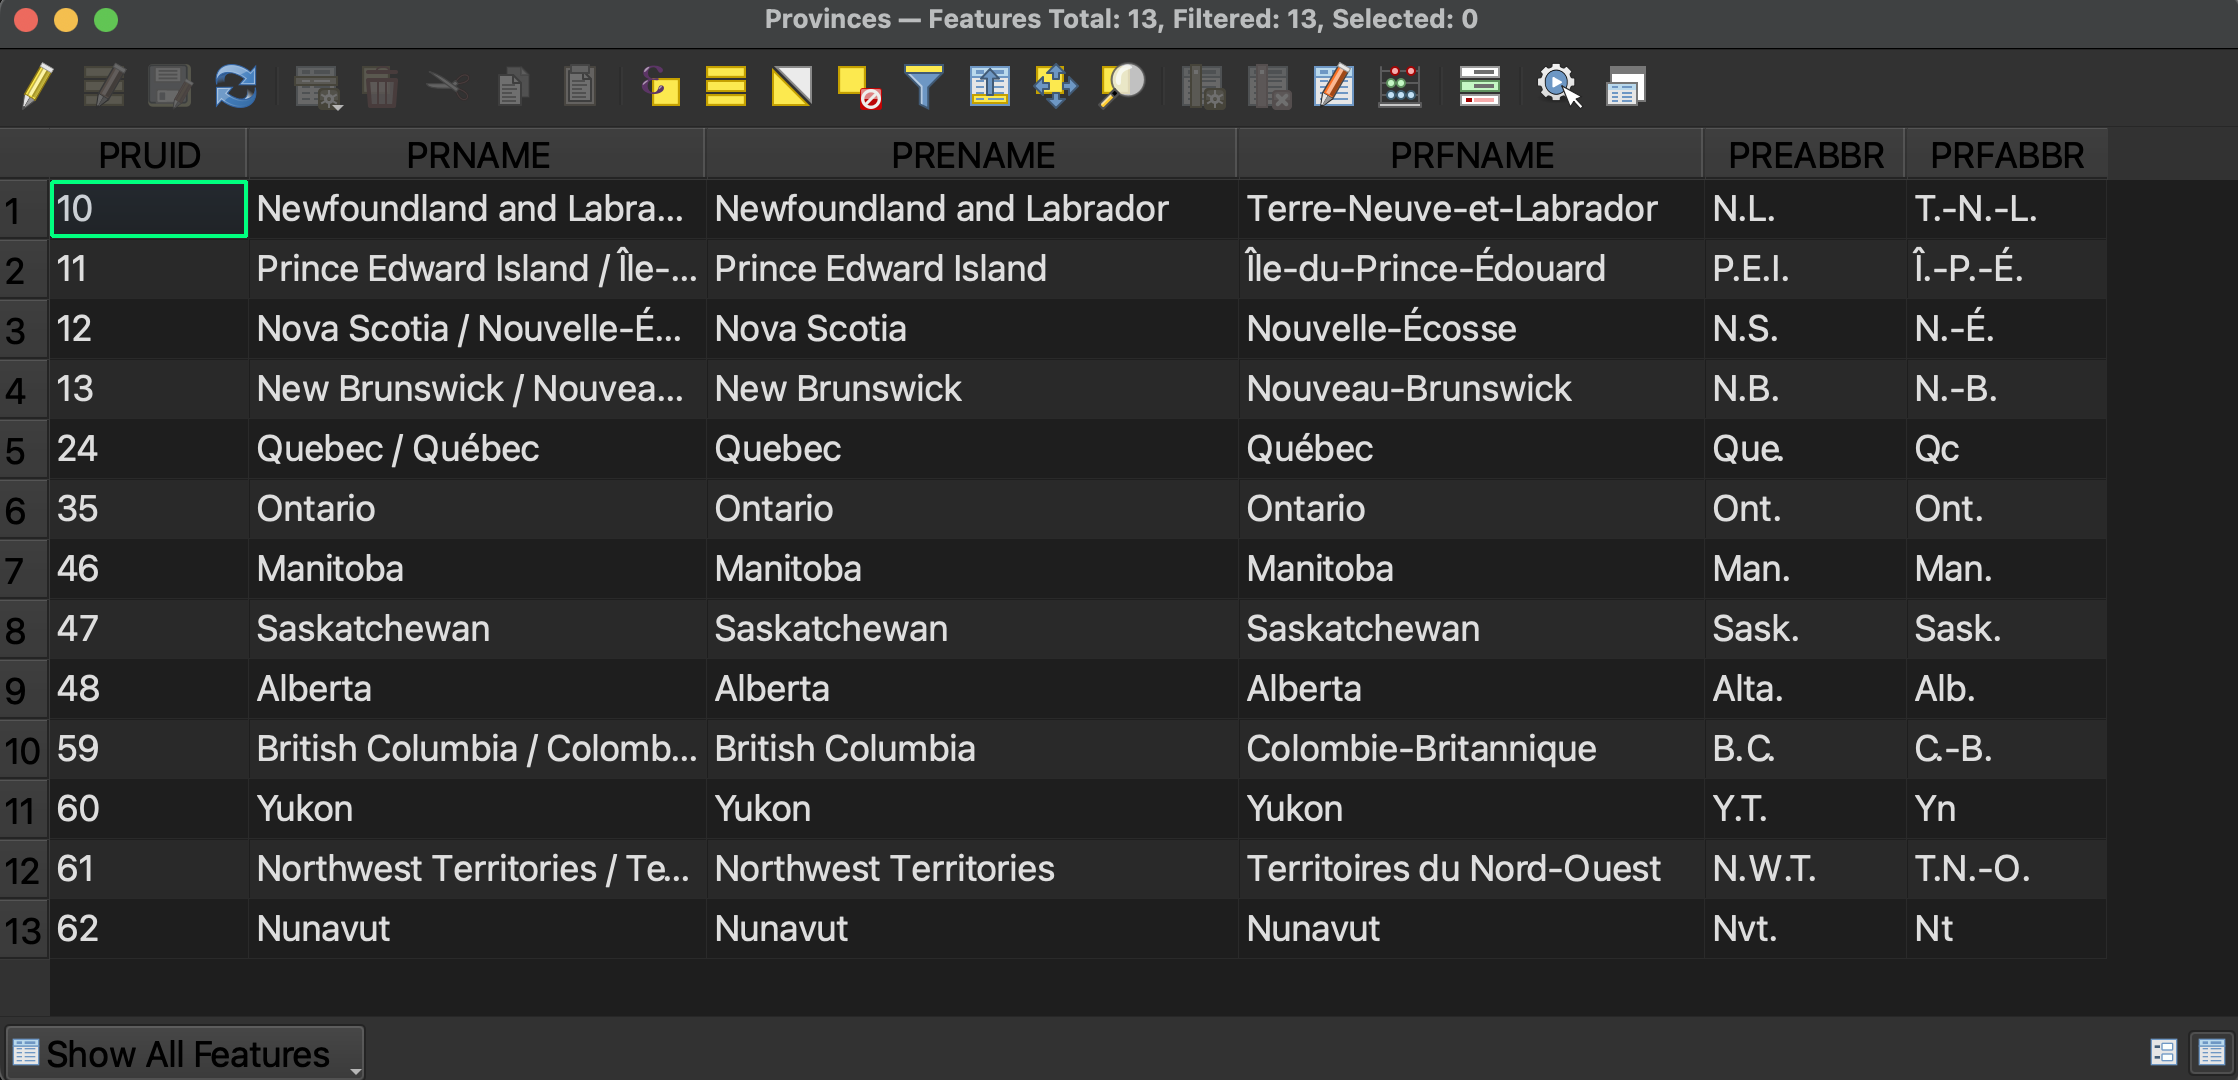2238x1080 pixels.
Task: Click Select features using an expression
Action: (x=660, y=86)
